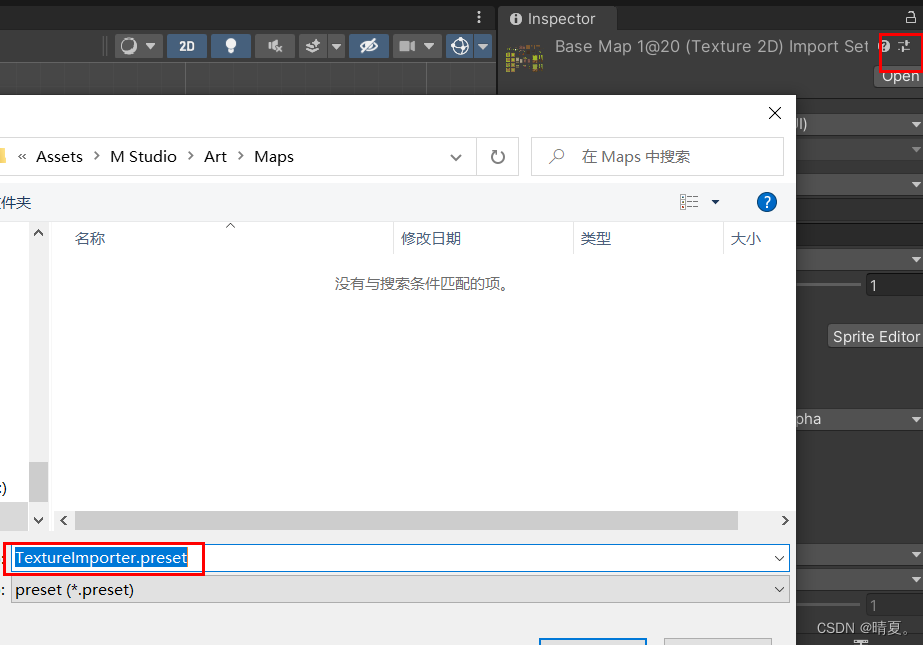
Task: Open help reference icon in Inspector
Action: click(x=885, y=46)
